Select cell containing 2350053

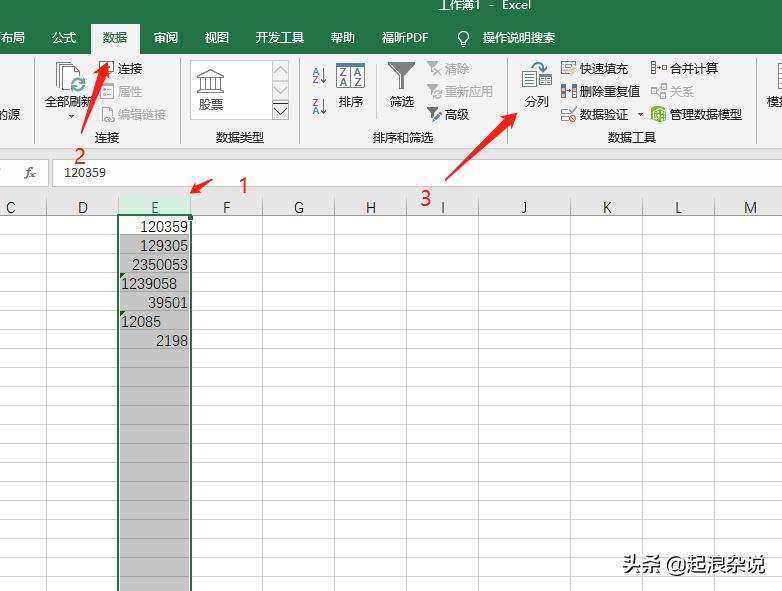(x=155, y=264)
